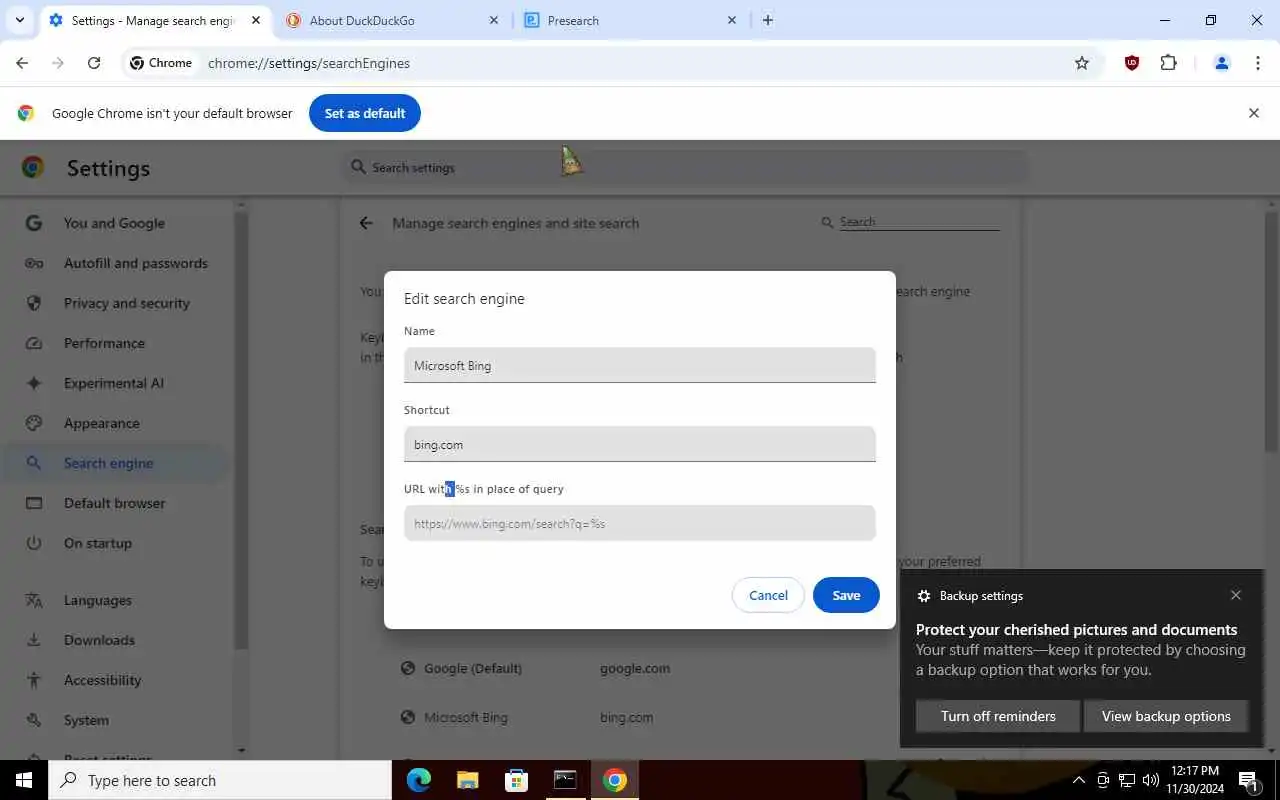Switch to the About DuckDuckGo tab
Viewport: 1280px width, 800px height.
point(394,20)
